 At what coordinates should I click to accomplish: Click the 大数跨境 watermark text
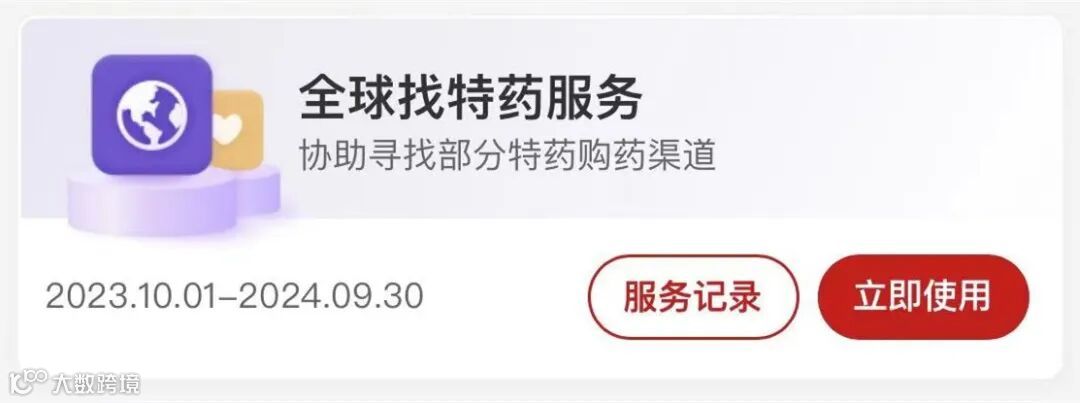point(95,383)
